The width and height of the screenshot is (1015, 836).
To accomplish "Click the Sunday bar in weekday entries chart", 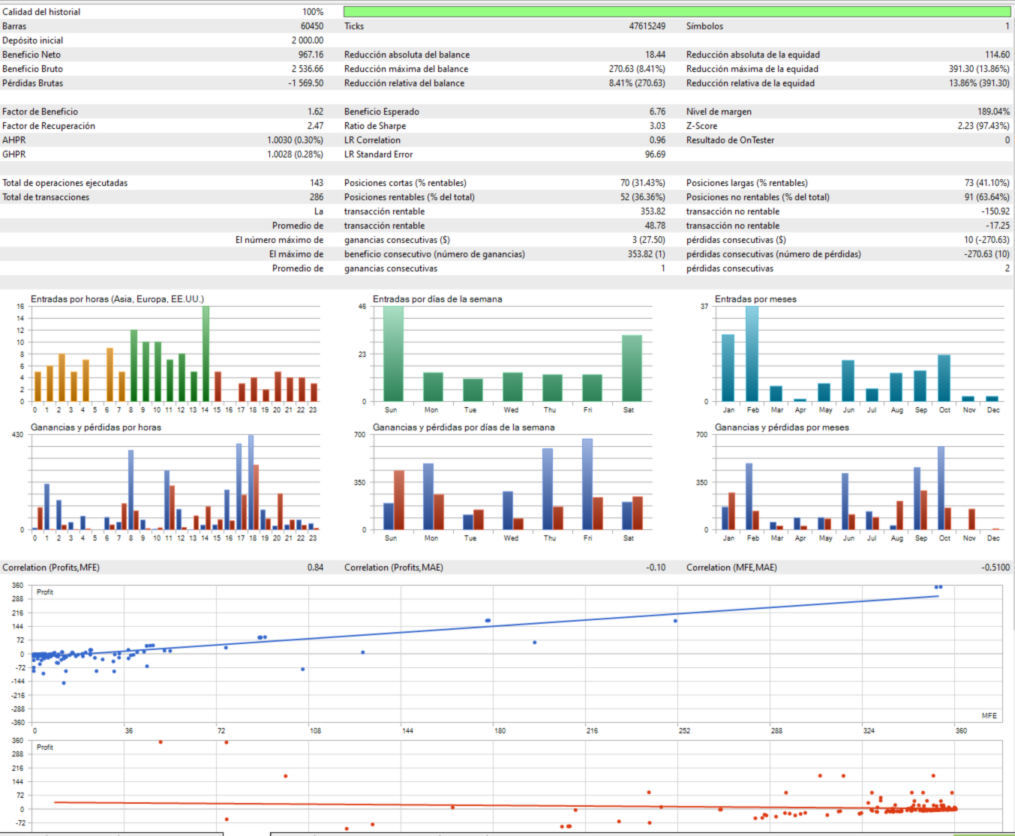I will click(393, 354).
